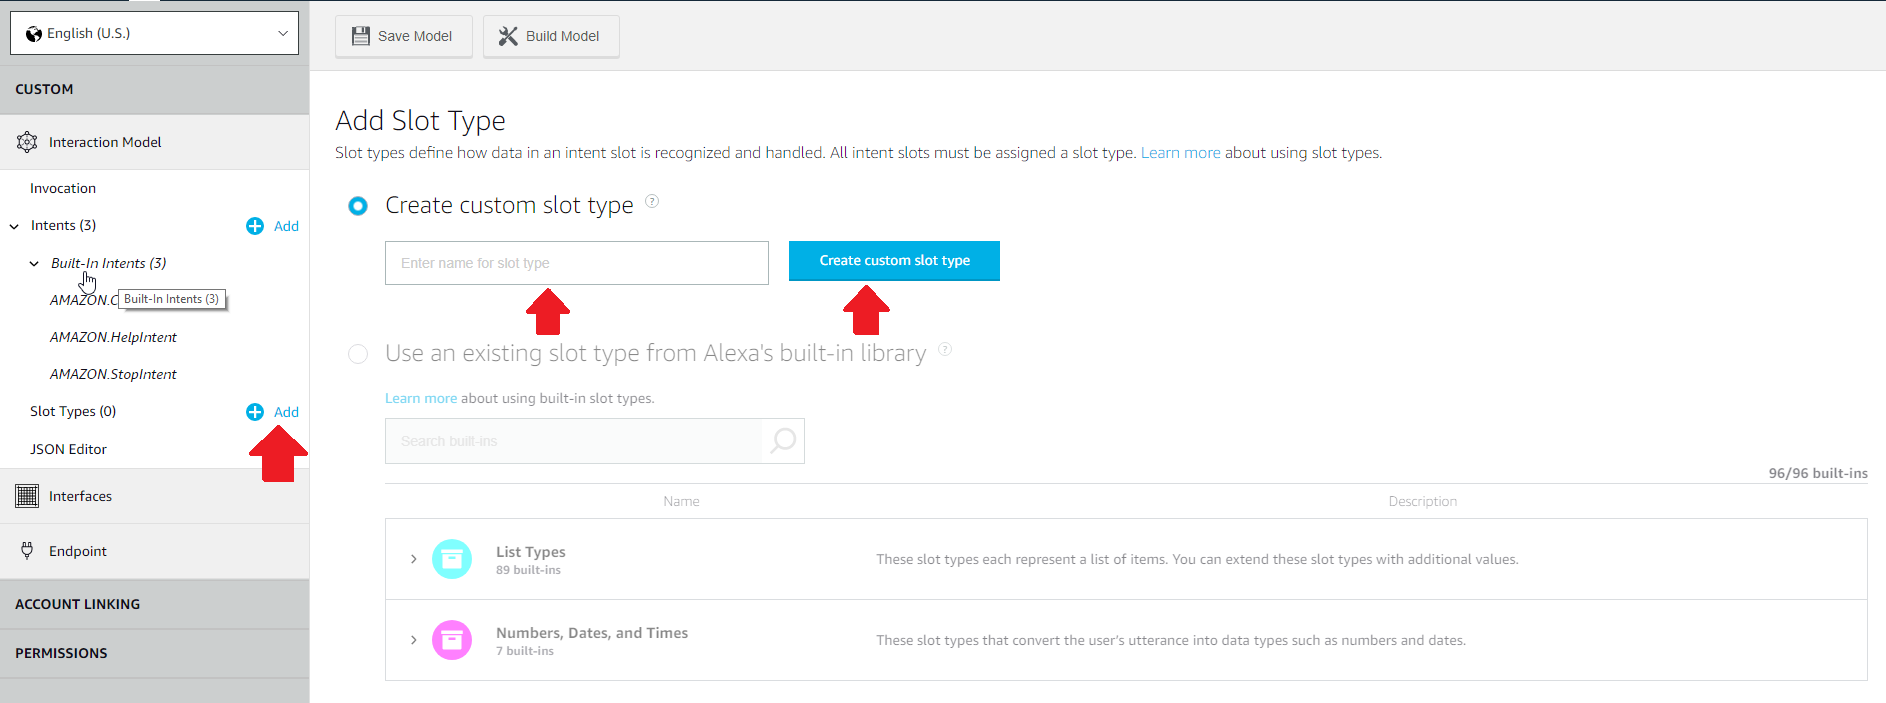Open the Permissions section

pyautogui.click(x=61, y=653)
